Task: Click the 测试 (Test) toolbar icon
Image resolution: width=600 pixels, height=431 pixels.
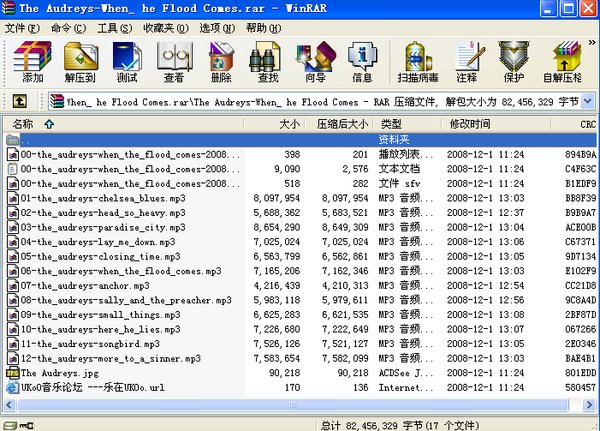Action: pyautogui.click(x=127, y=62)
